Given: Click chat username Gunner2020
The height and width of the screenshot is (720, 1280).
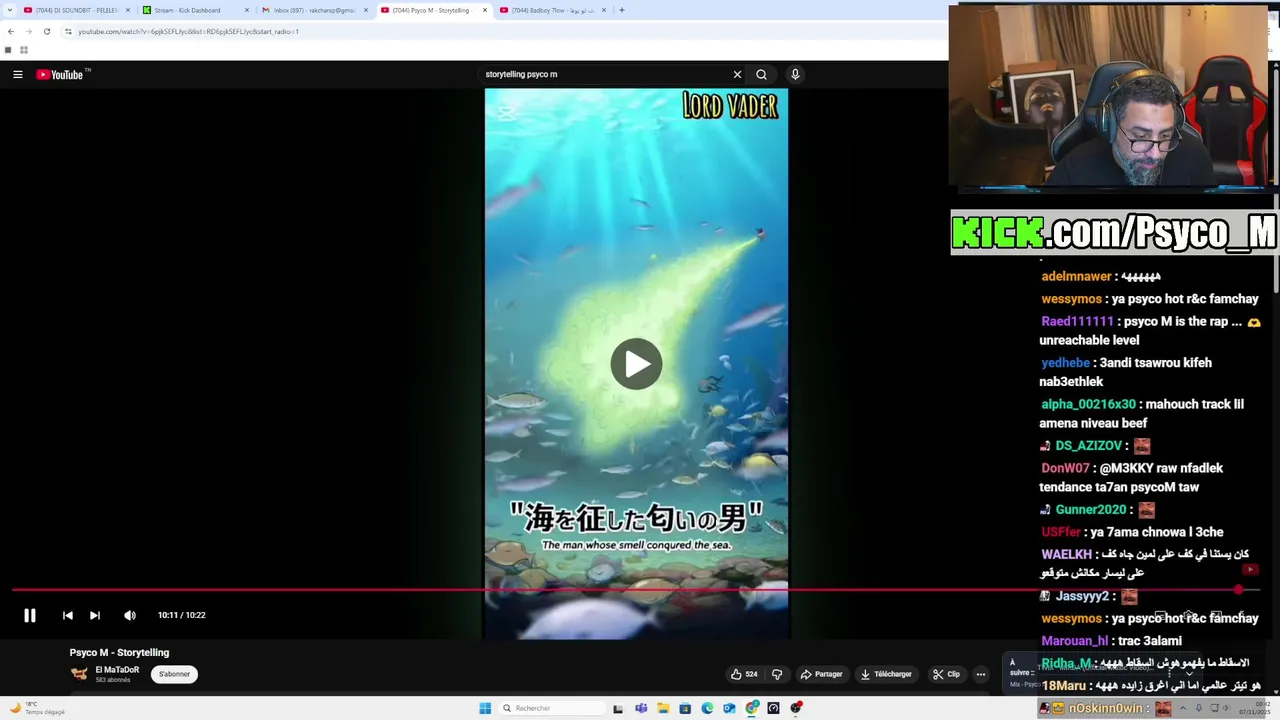Looking at the screenshot, I should coord(1089,509).
